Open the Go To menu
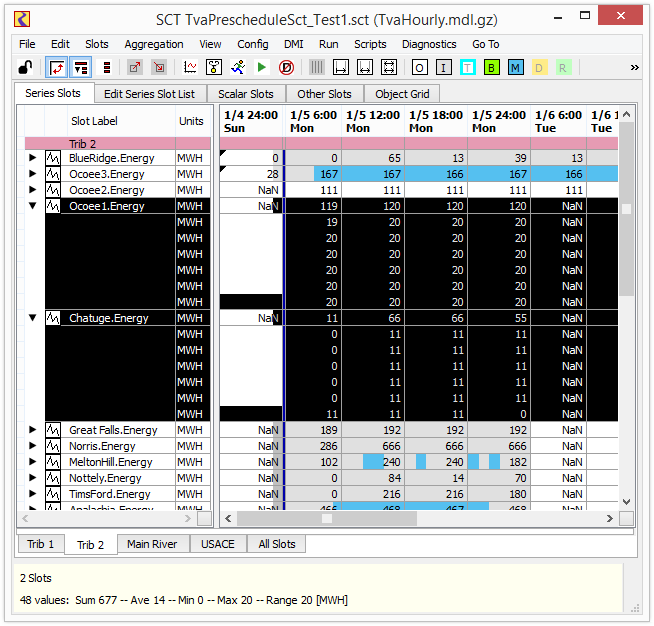This screenshot has width=654, height=626. (485, 44)
